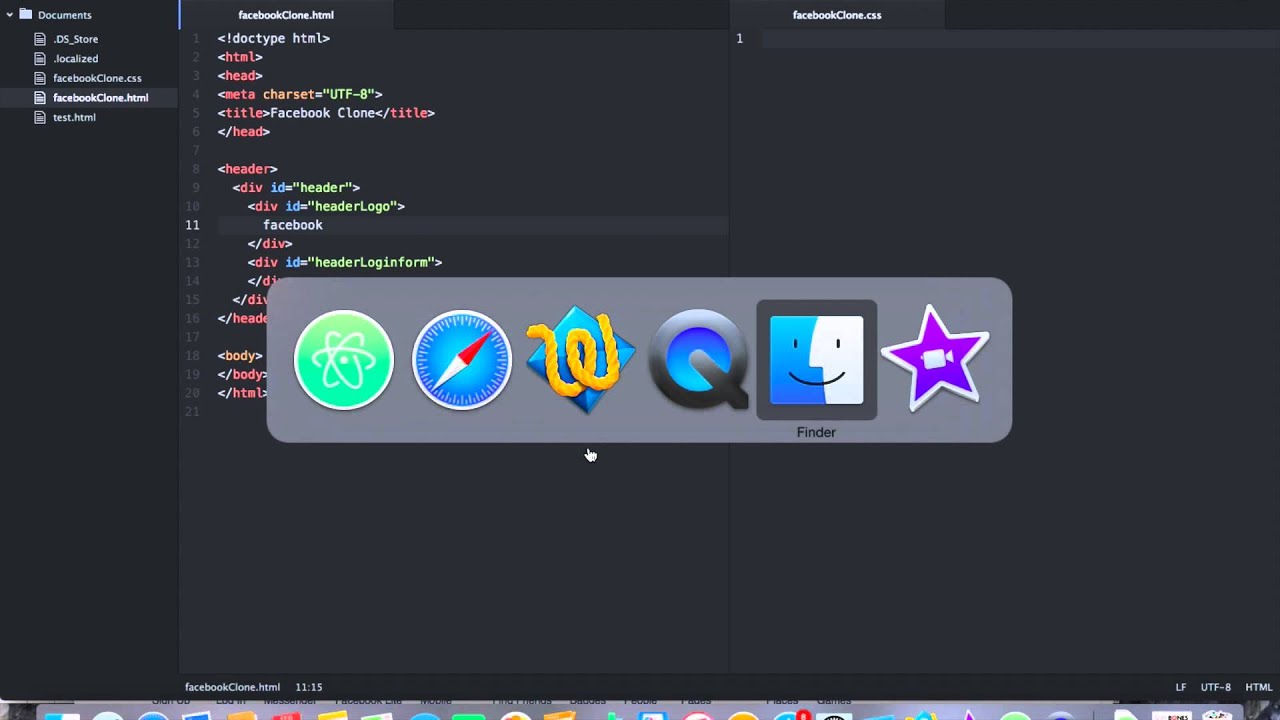Activate the facebookClone.html editor tab

pyautogui.click(x=286, y=15)
